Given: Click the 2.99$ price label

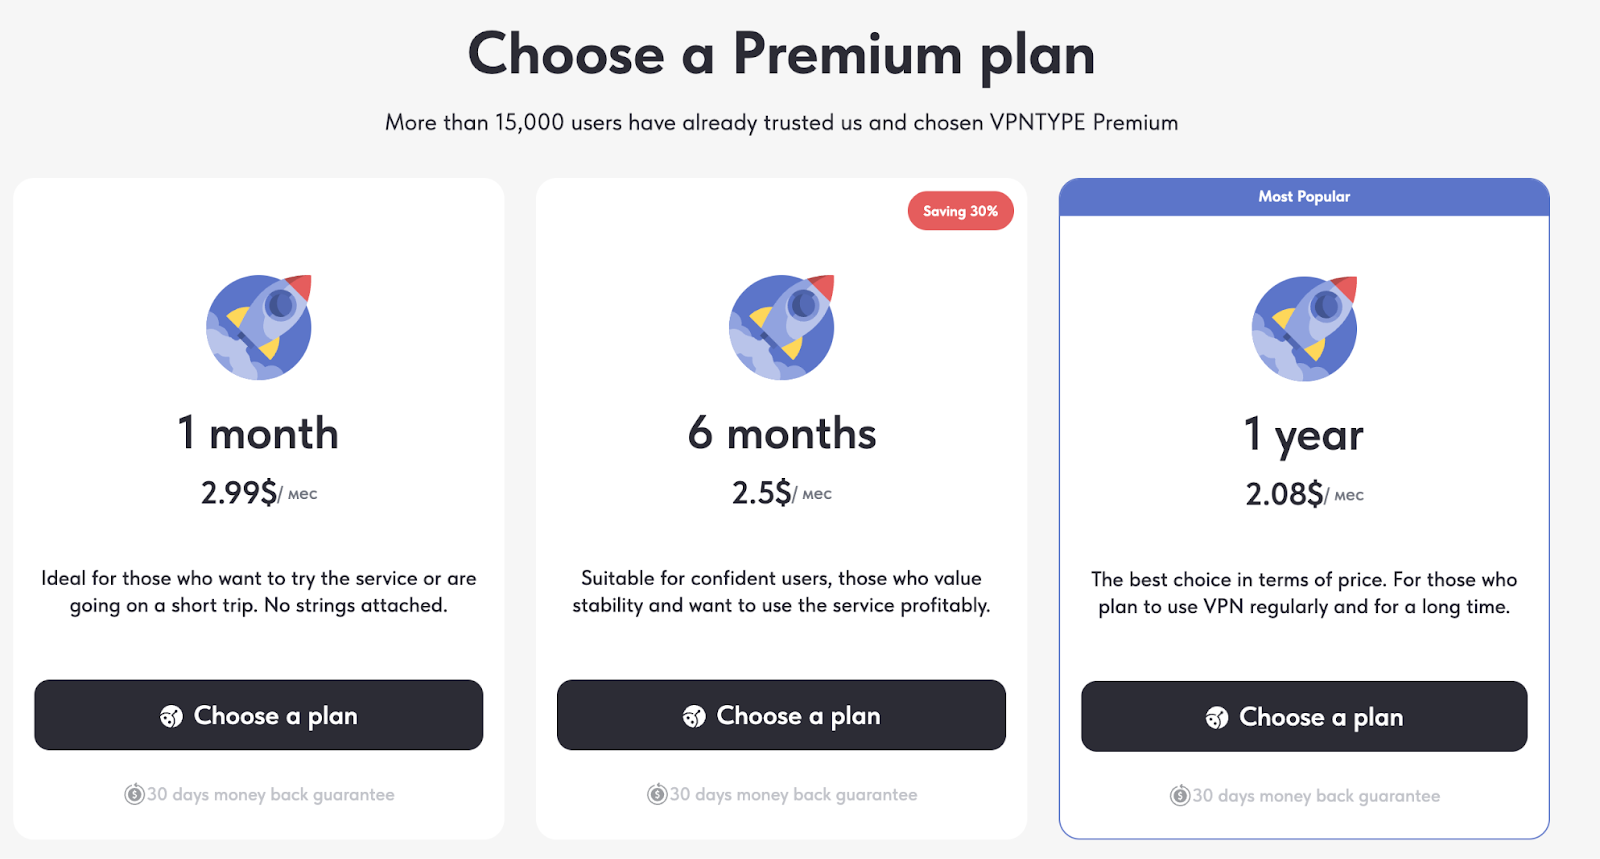Looking at the screenshot, I should 240,493.
